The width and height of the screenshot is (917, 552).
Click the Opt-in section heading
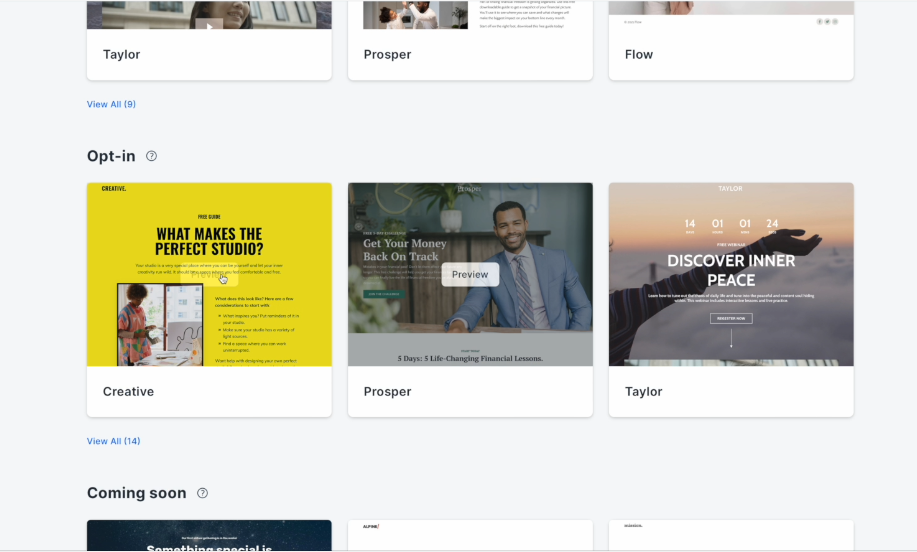click(111, 156)
